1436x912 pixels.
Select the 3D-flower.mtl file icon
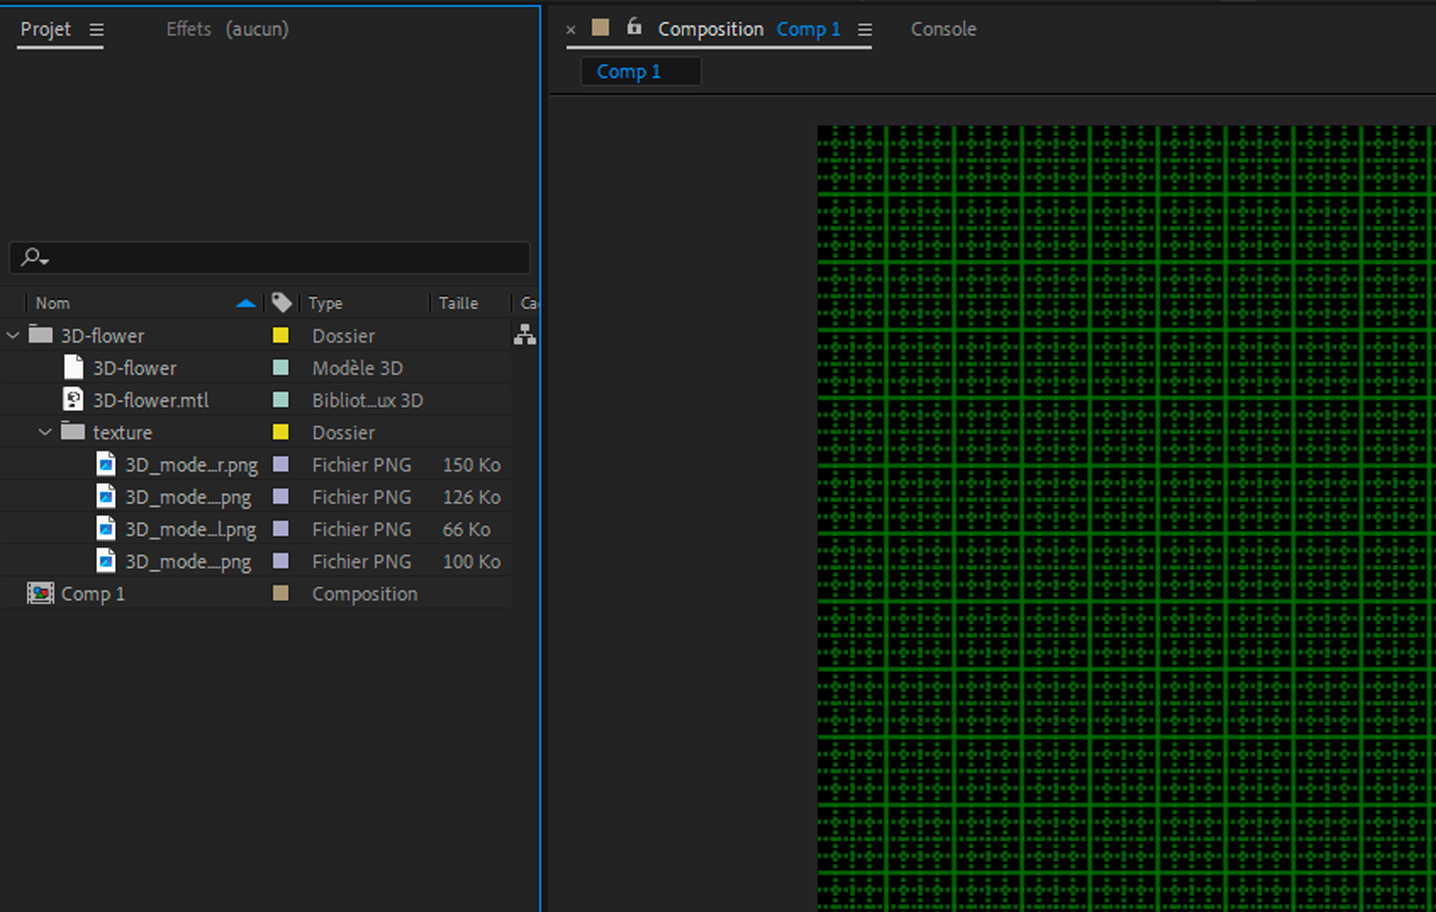click(73, 400)
